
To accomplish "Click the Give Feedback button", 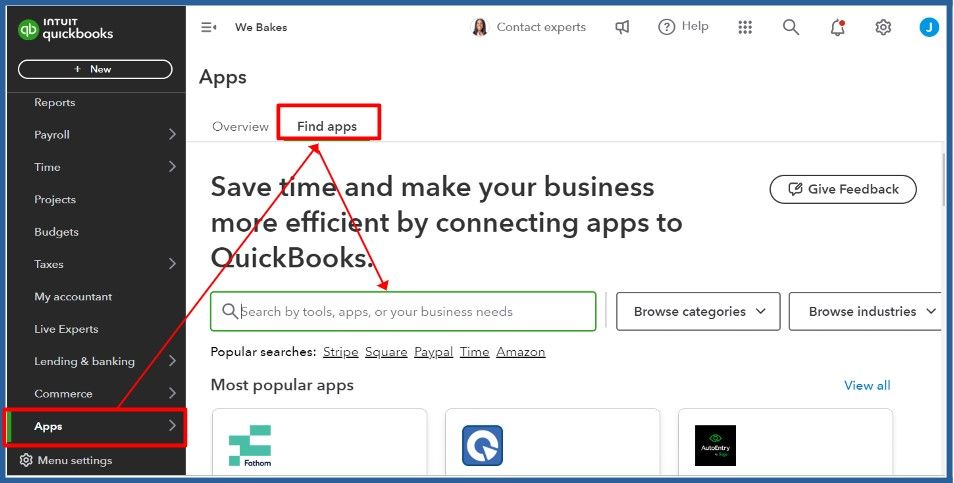I will click(x=843, y=189).
